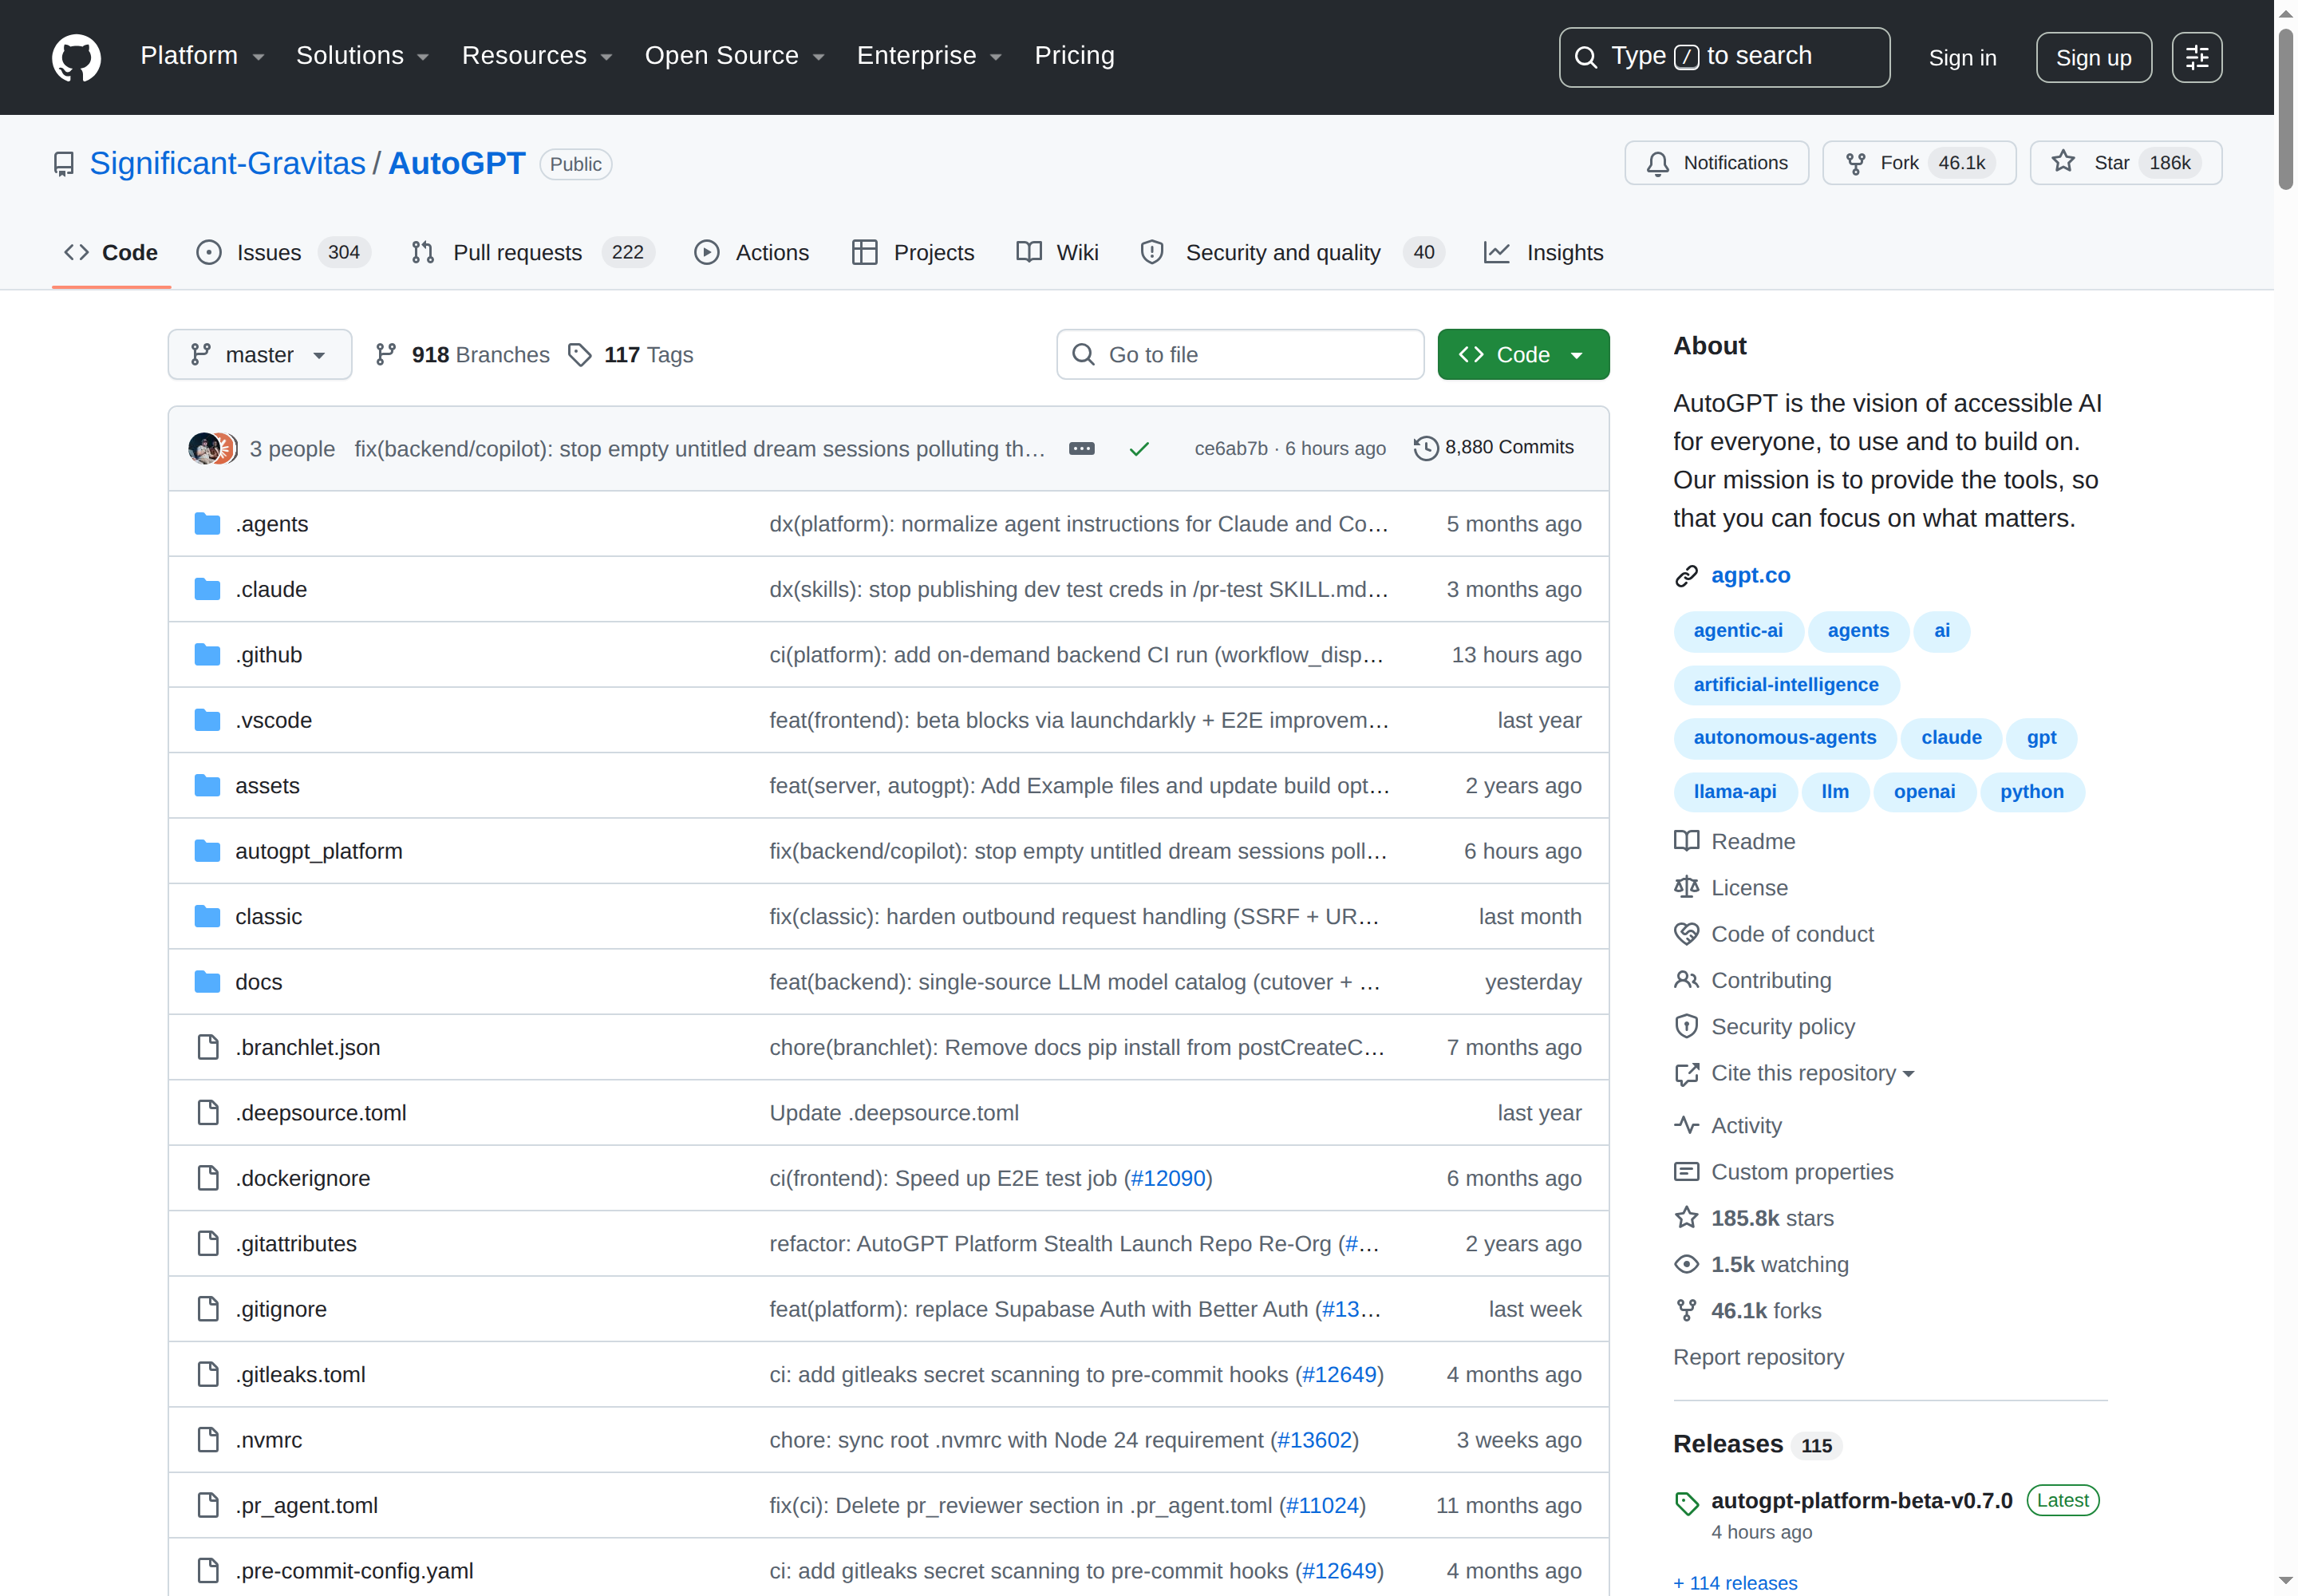
Task: Open the master branch selector
Action: pos(260,355)
